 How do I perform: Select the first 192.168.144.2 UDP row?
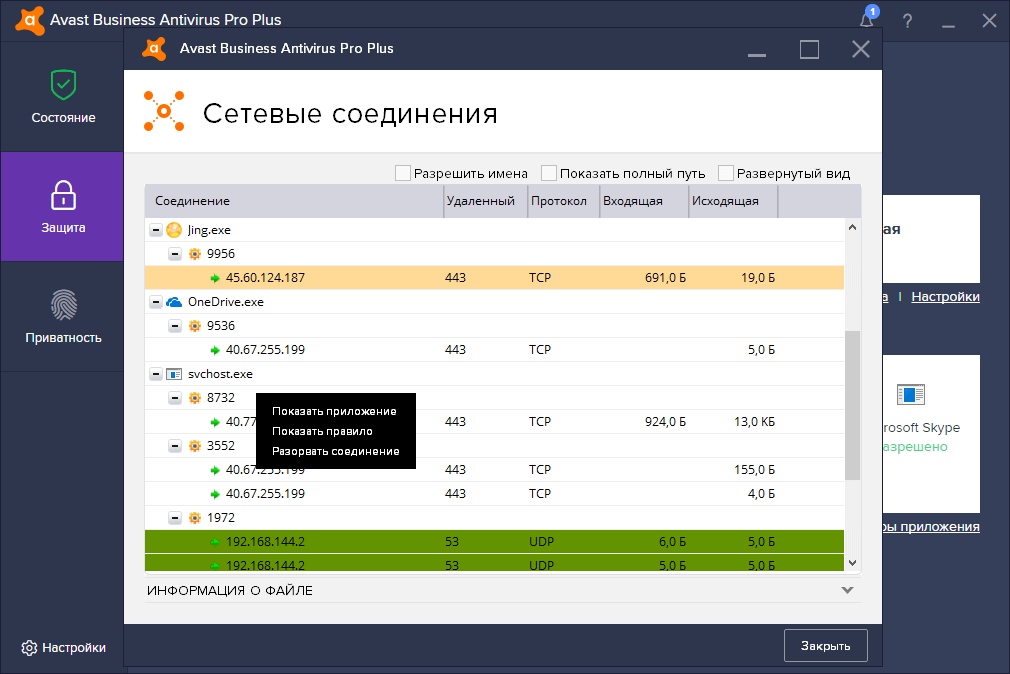coord(494,542)
